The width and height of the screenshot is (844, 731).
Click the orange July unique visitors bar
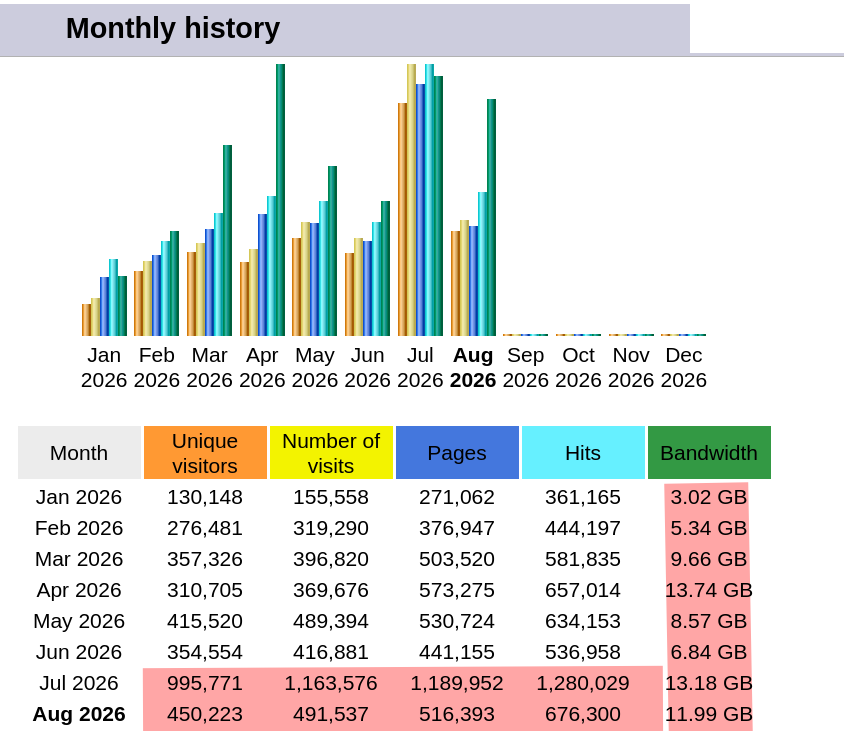point(402,219)
